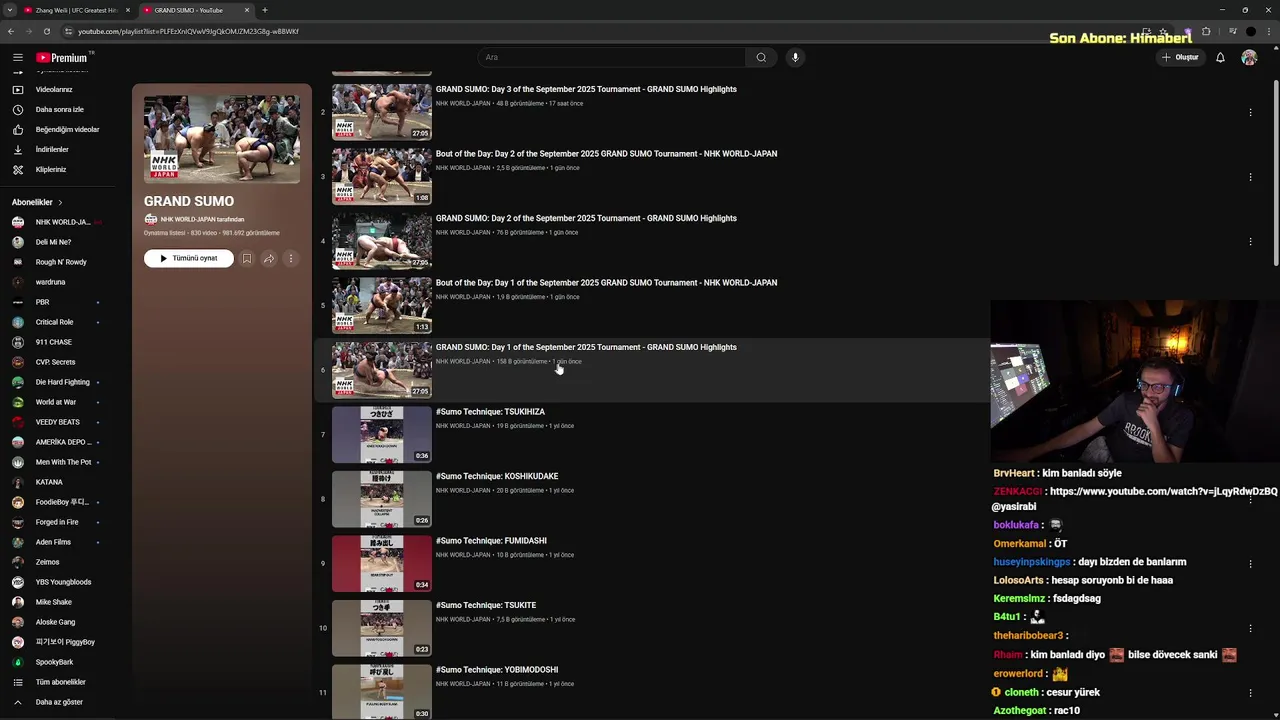Screen dimensions: 1280x720
Task: Expand the Abonelikler section chevron
Action: 59,202
